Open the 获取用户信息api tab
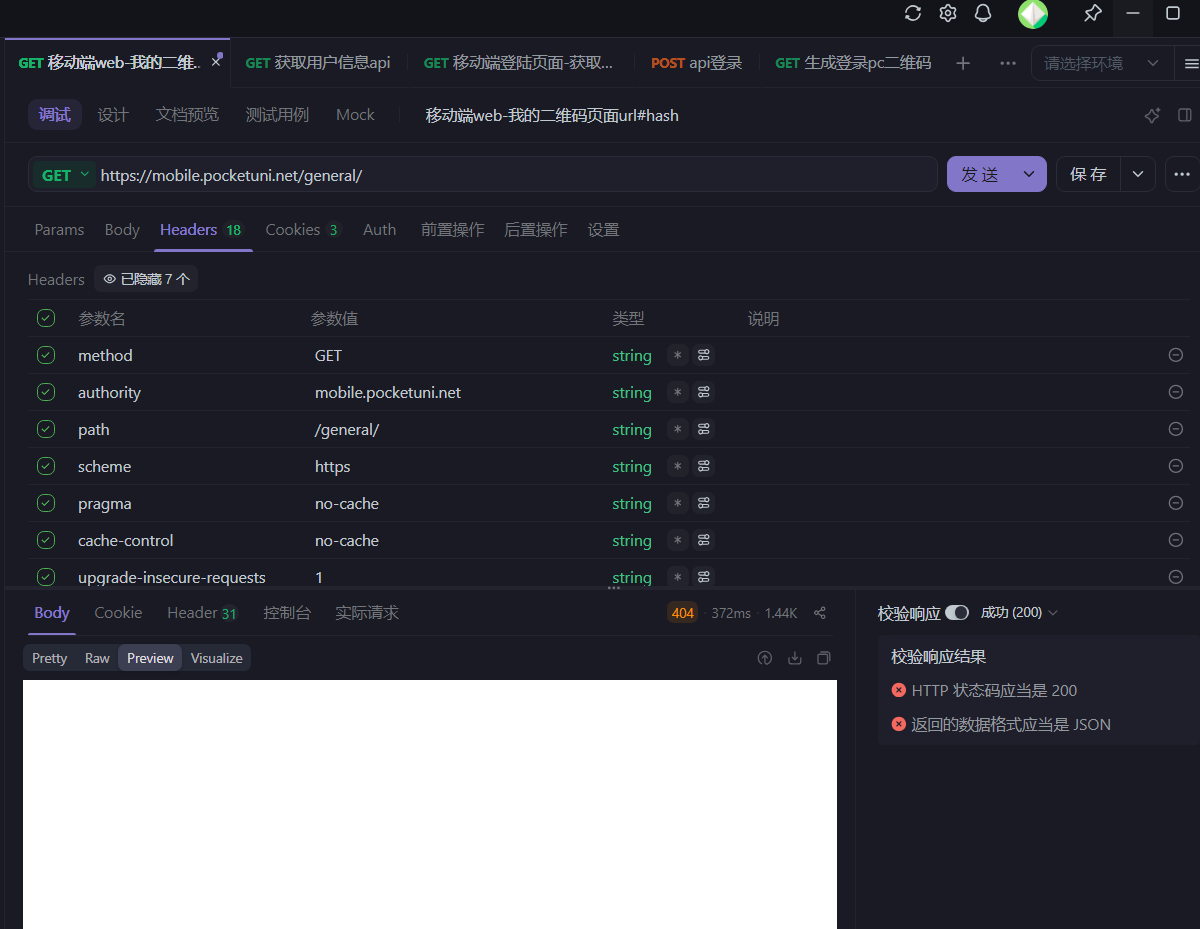Image resolution: width=1200 pixels, height=929 pixels. click(318, 63)
